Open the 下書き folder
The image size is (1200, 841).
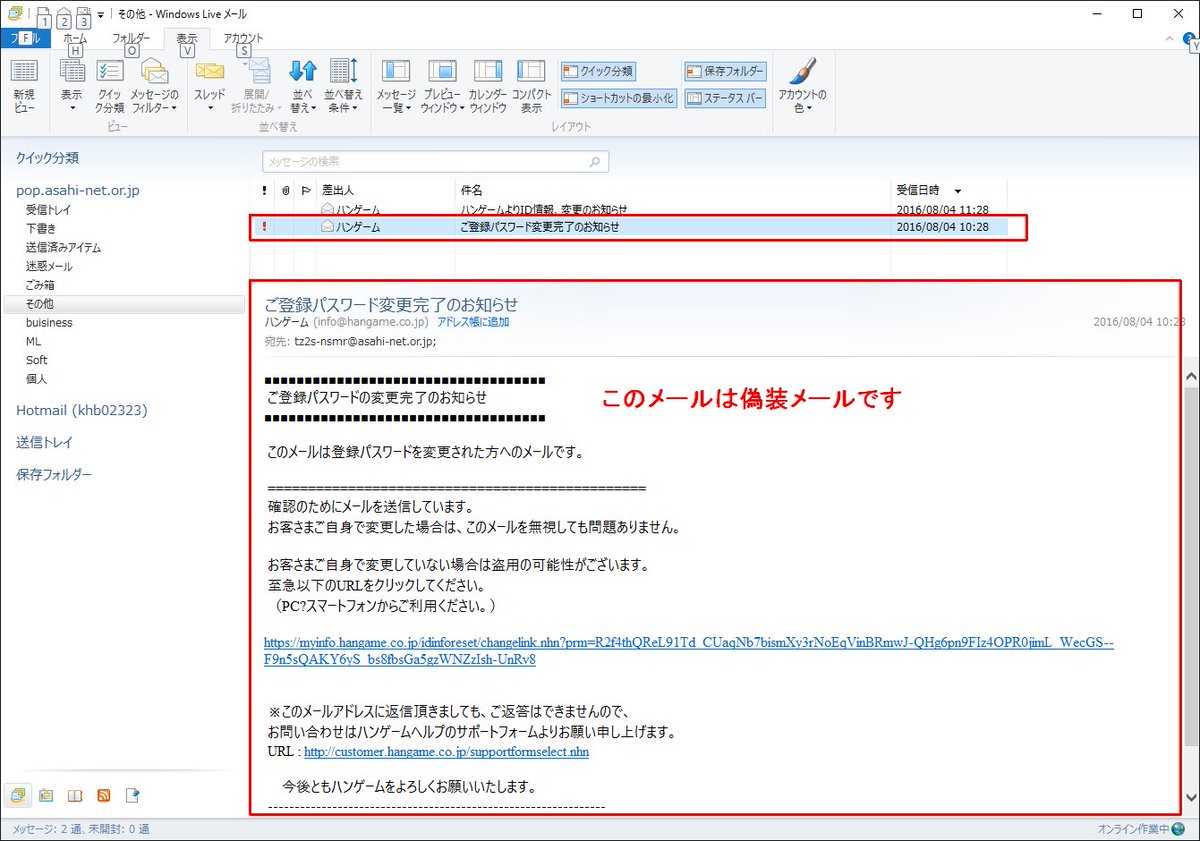(41, 229)
